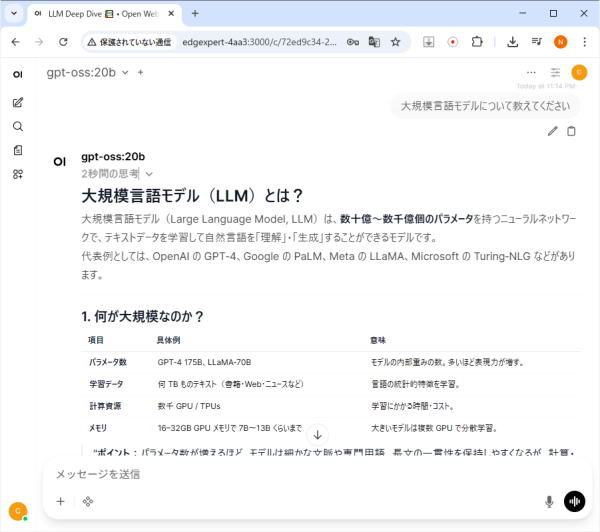
Task: Start a new chat from the sidebar
Action: pyautogui.click(x=18, y=103)
